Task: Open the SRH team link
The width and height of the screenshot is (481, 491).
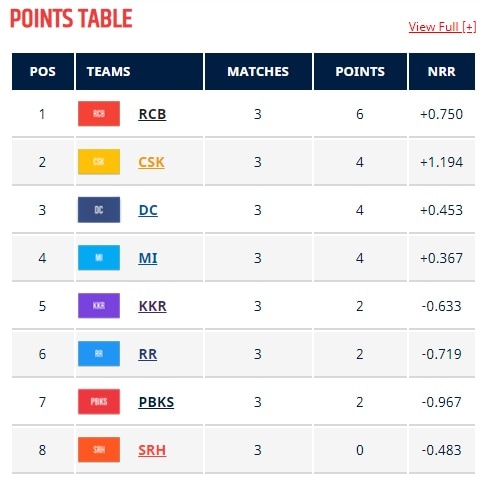Action: (152, 450)
